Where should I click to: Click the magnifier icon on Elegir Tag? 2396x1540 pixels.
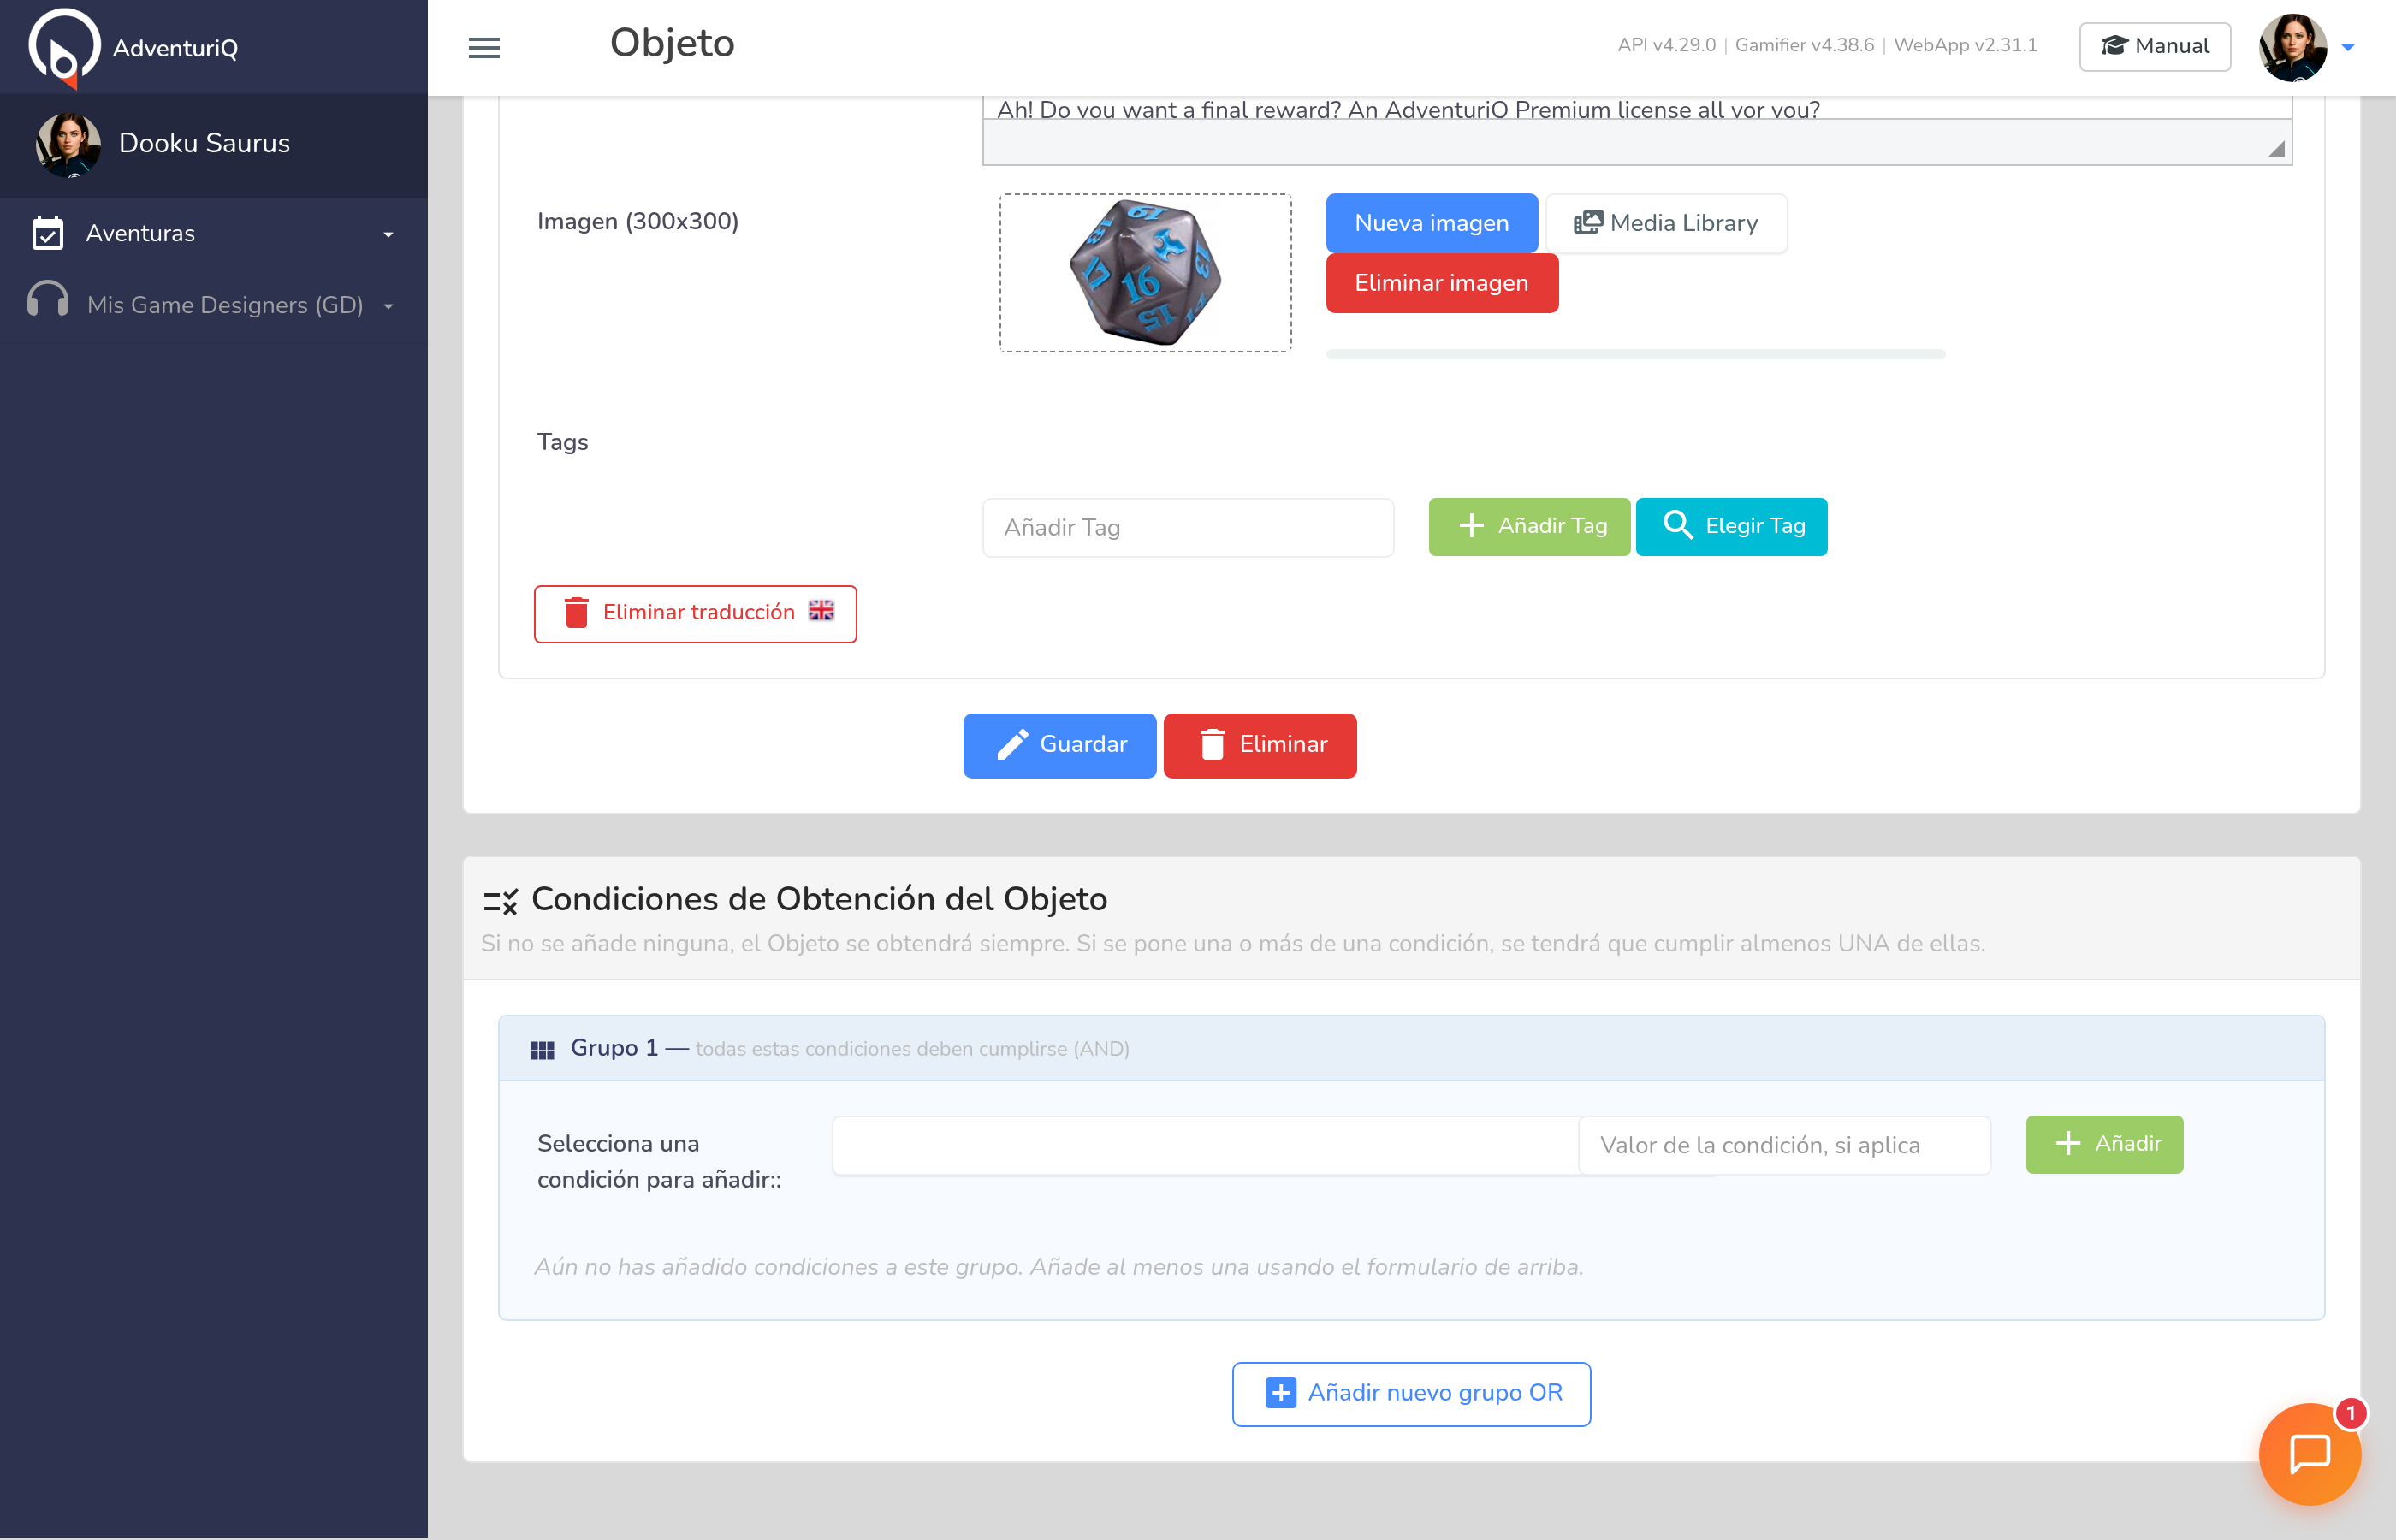[x=1677, y=525]
